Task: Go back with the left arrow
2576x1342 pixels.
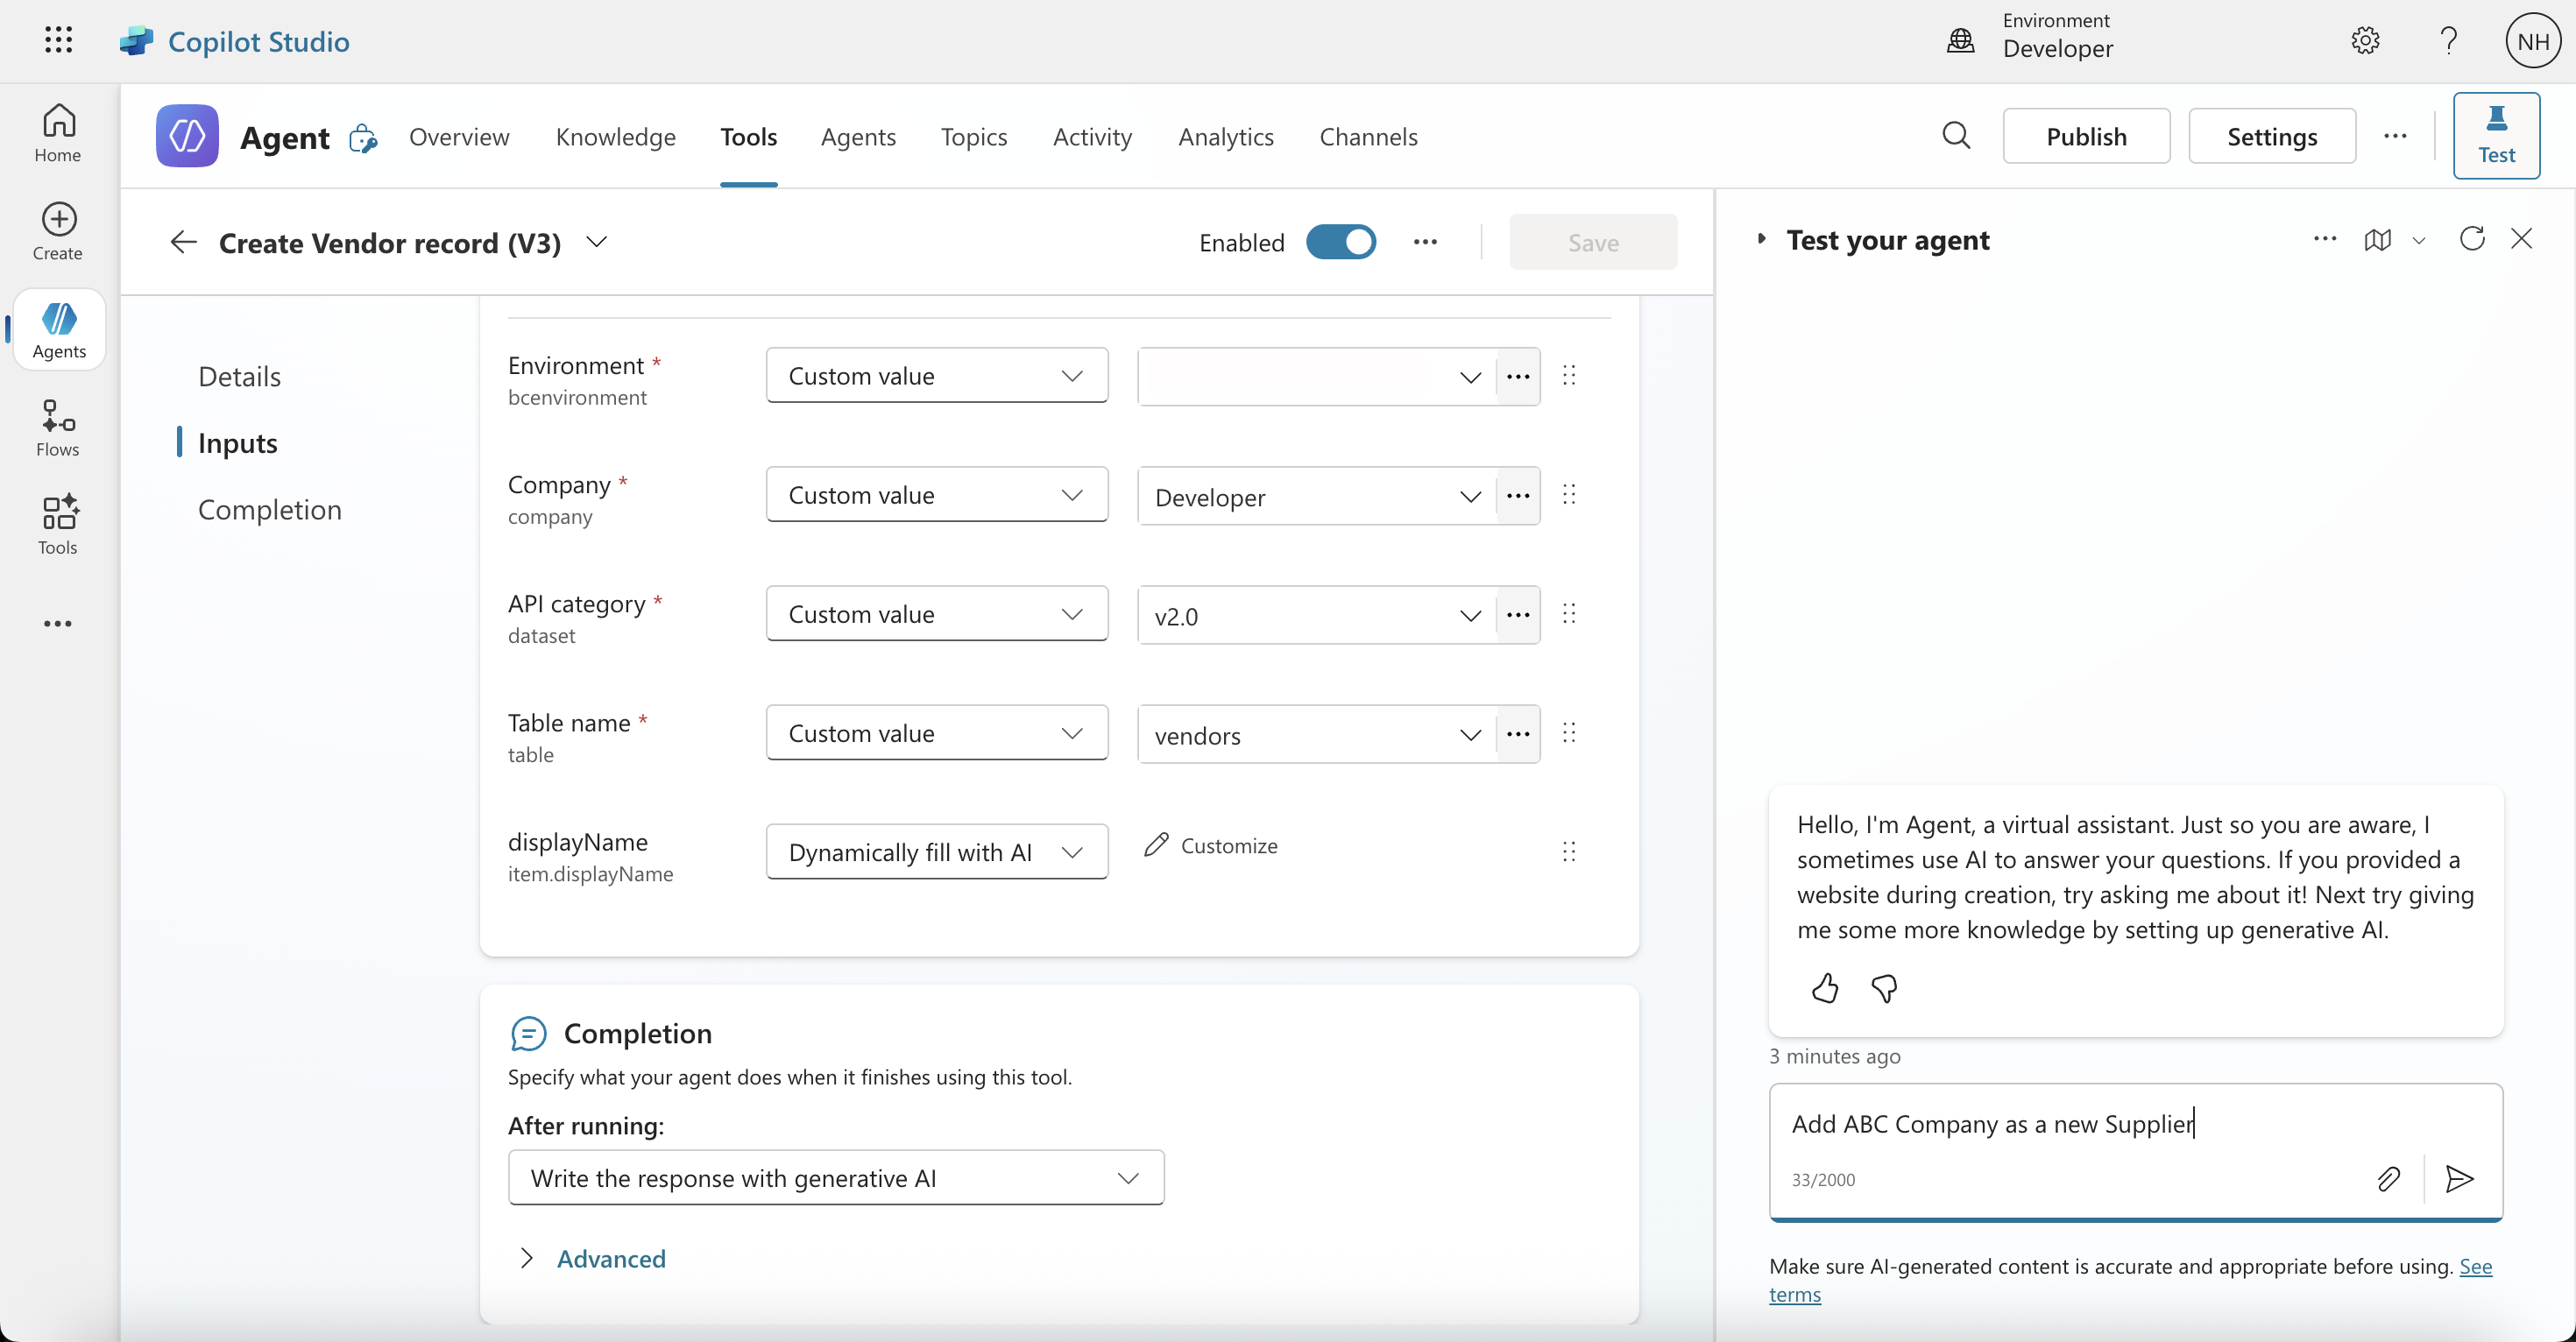Action: click(x=183, y=242)
